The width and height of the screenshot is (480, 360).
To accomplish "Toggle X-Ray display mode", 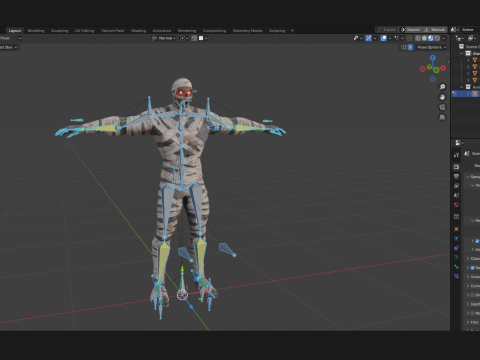I will coord(409,38).
